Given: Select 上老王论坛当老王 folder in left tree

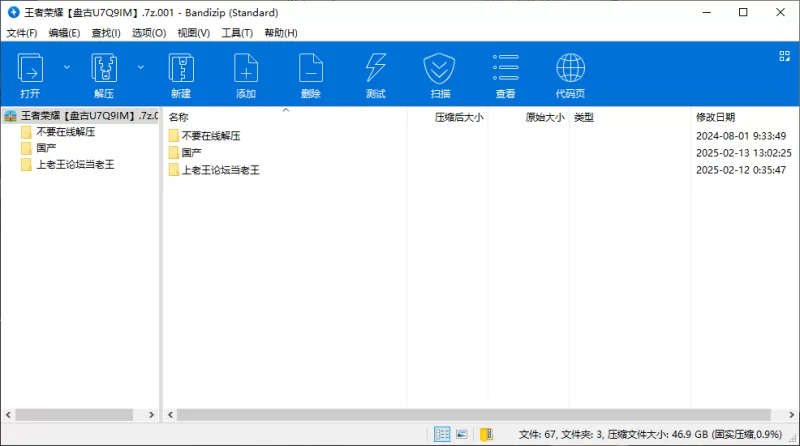Looking at the screenshot, I should point(75,164).
